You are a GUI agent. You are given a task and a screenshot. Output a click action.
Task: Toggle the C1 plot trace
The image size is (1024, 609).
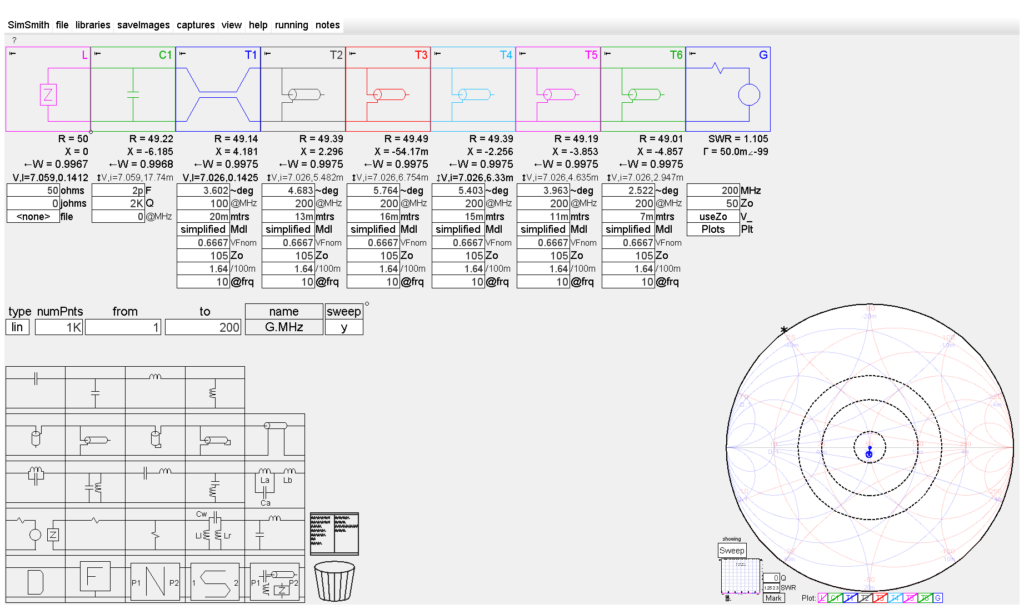(835, 598)
